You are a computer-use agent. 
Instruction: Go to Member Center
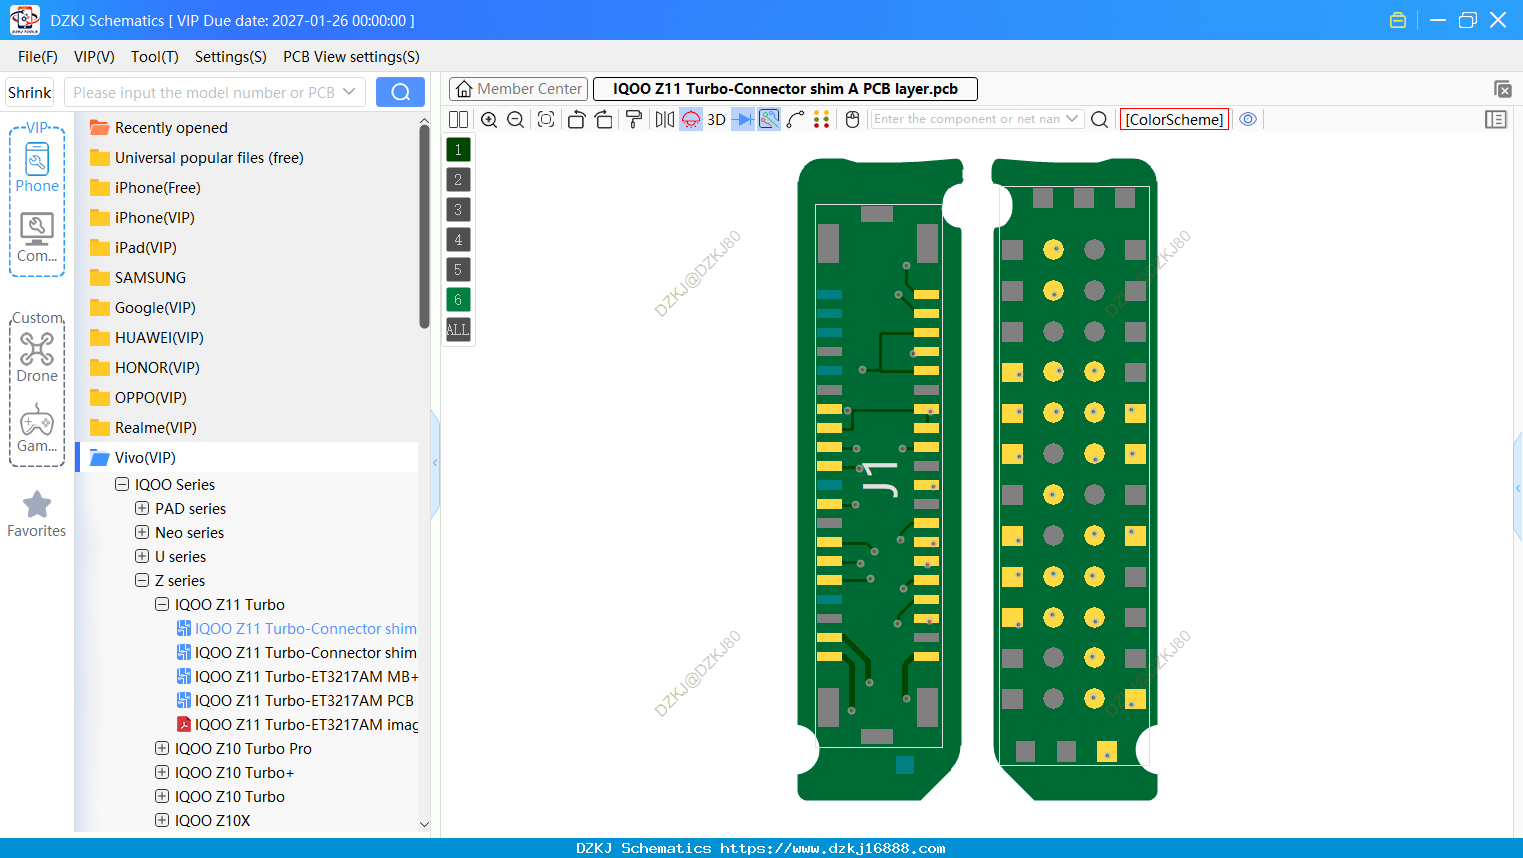pos(518,89)
